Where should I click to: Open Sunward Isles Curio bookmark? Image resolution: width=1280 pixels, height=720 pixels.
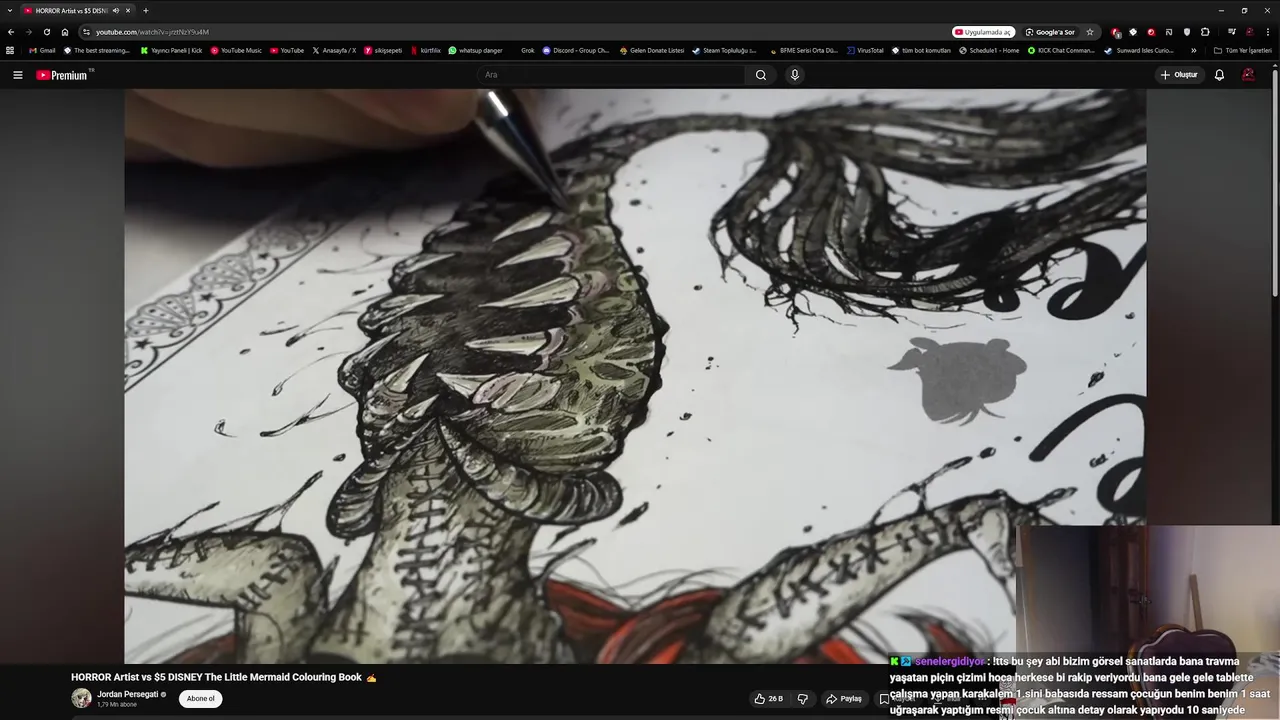(1139, 50)
